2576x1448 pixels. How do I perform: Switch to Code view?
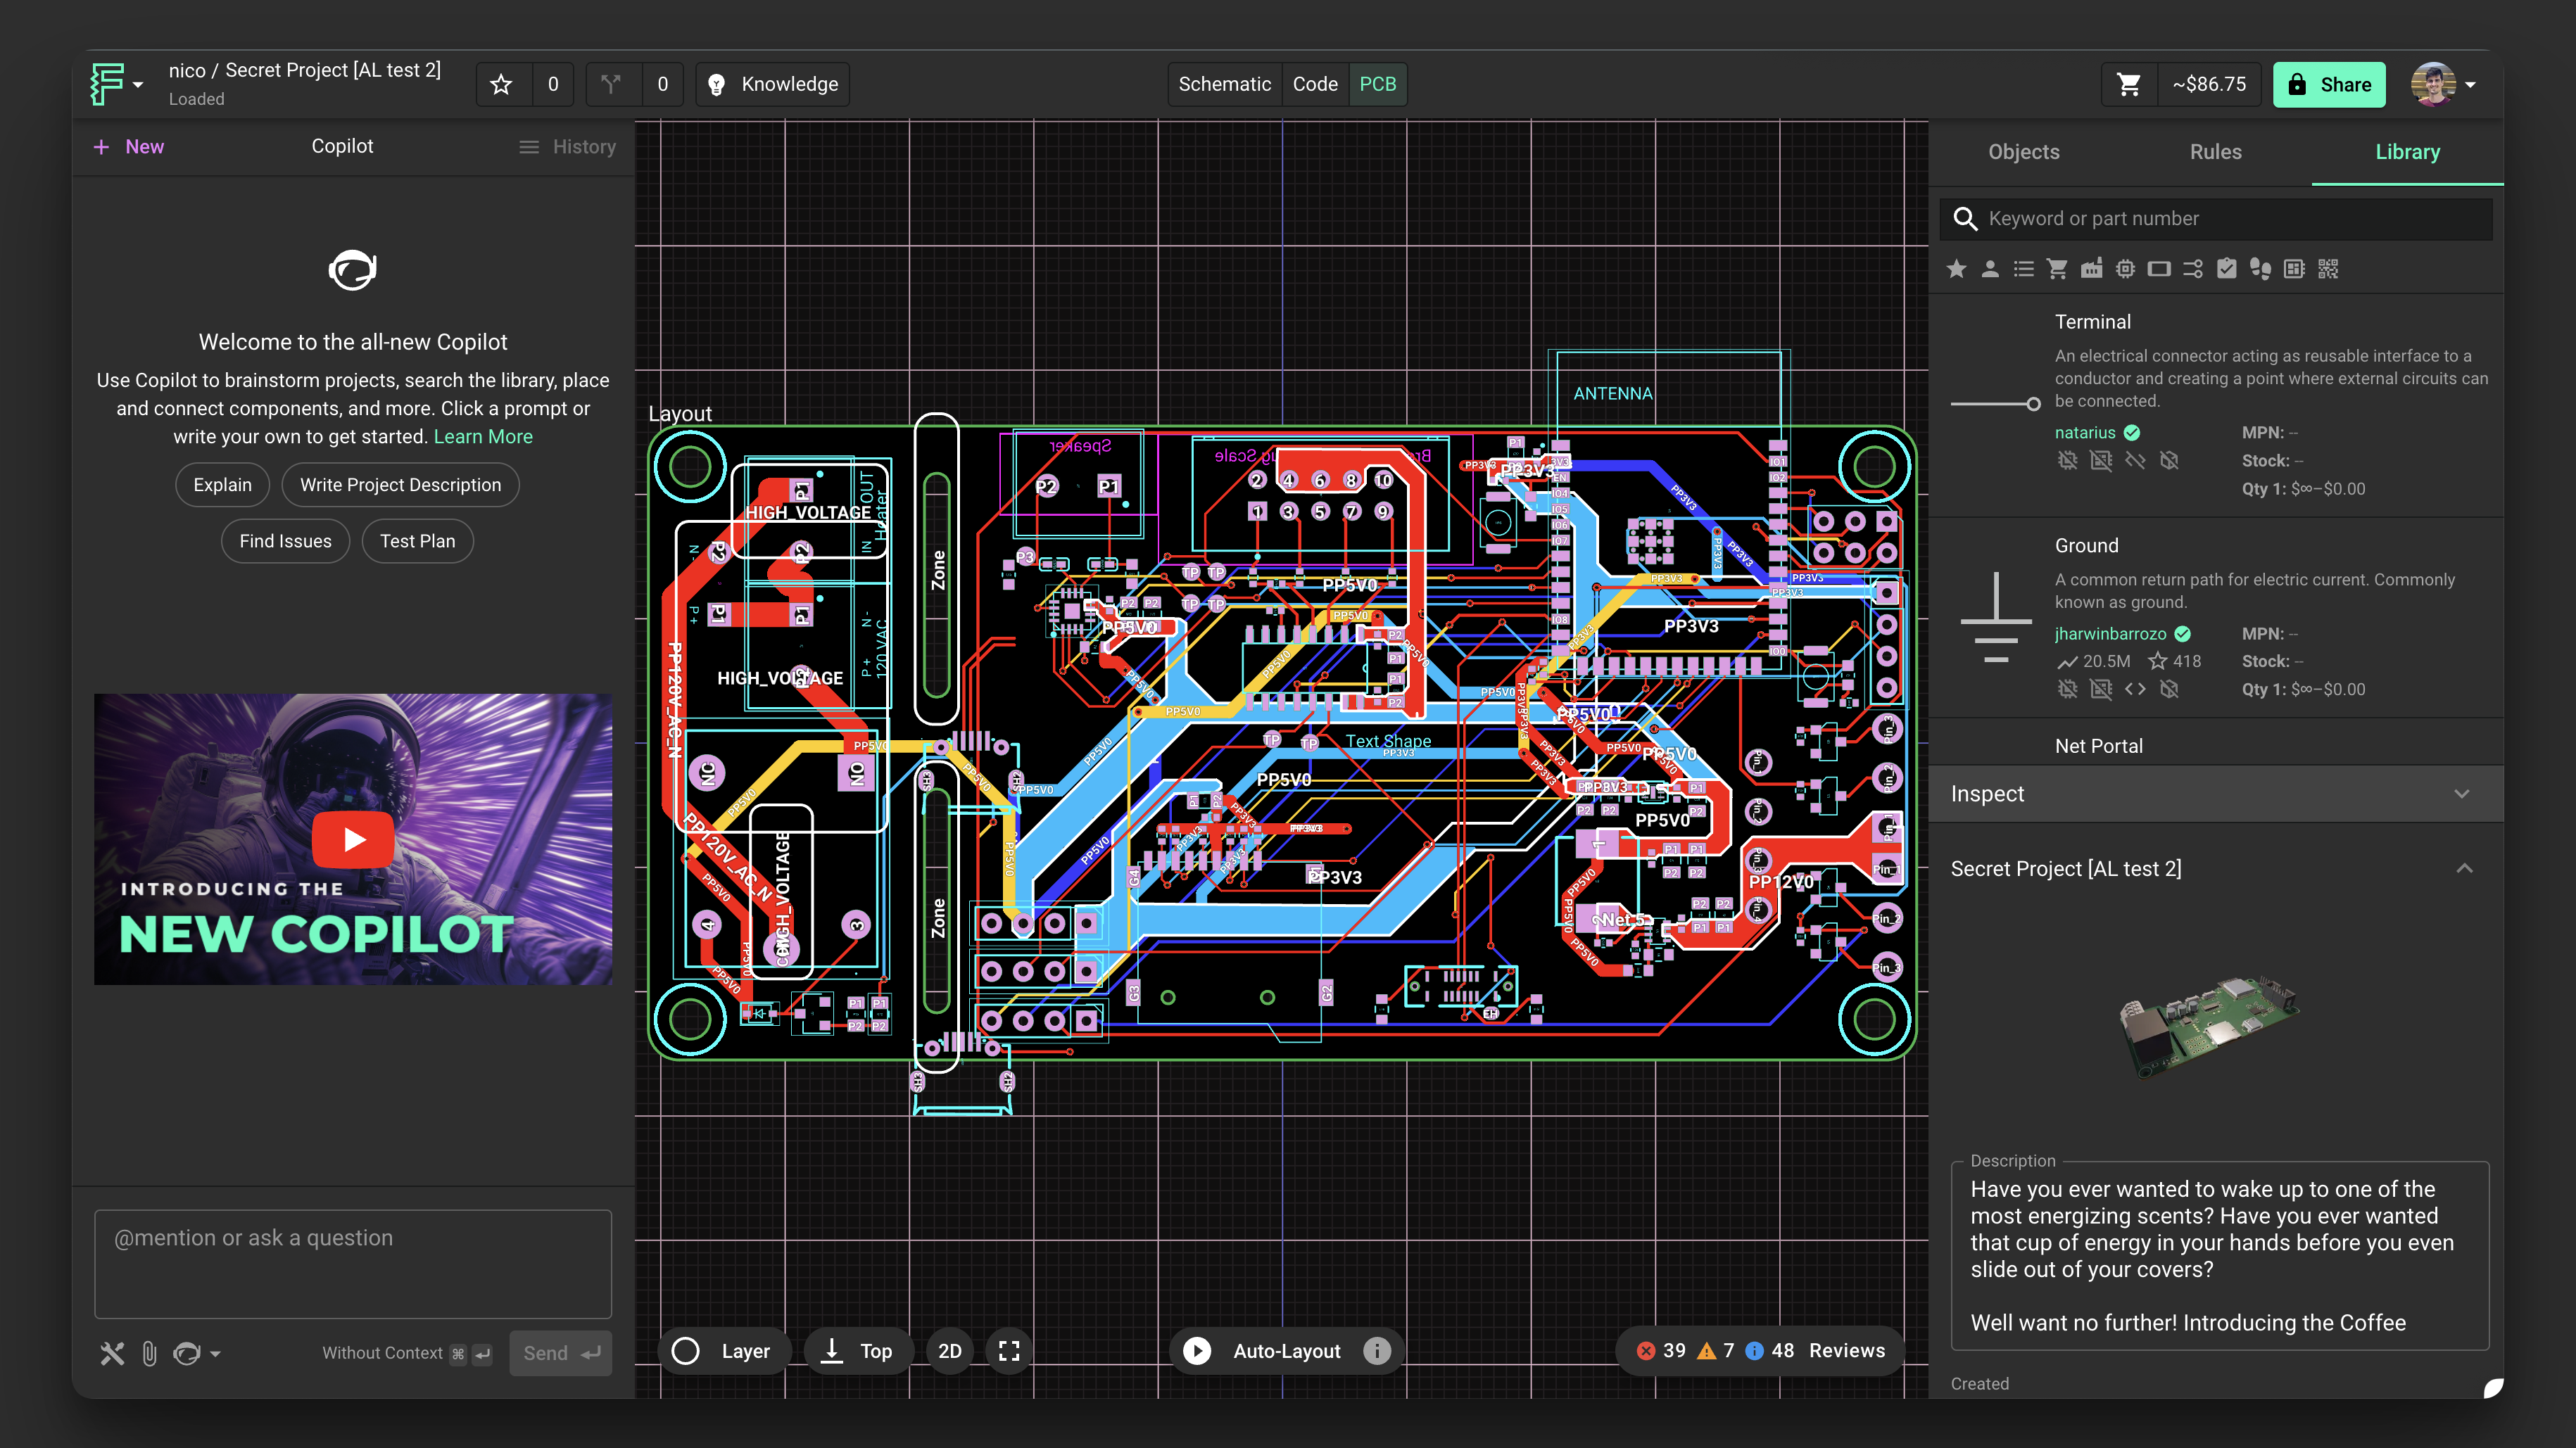coord(1315,84)
